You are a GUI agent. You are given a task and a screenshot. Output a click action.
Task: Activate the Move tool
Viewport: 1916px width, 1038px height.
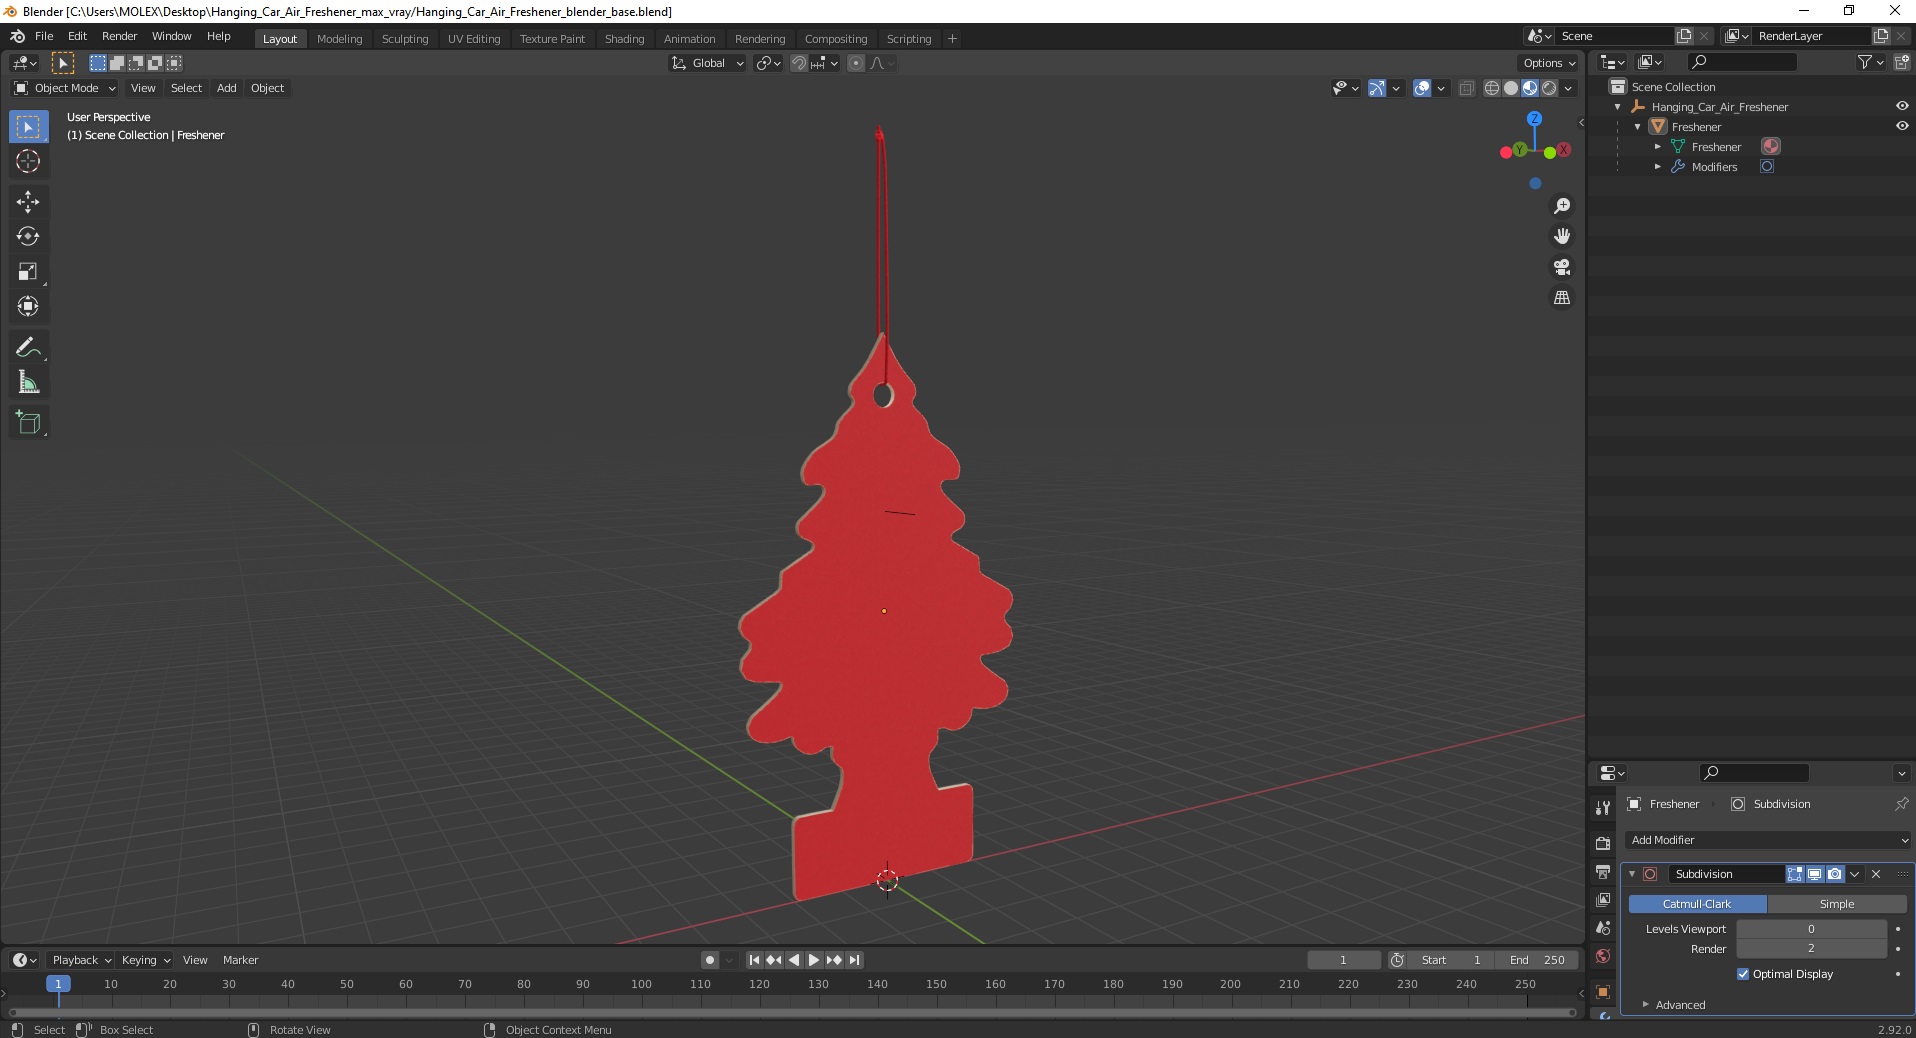(28, 201)
